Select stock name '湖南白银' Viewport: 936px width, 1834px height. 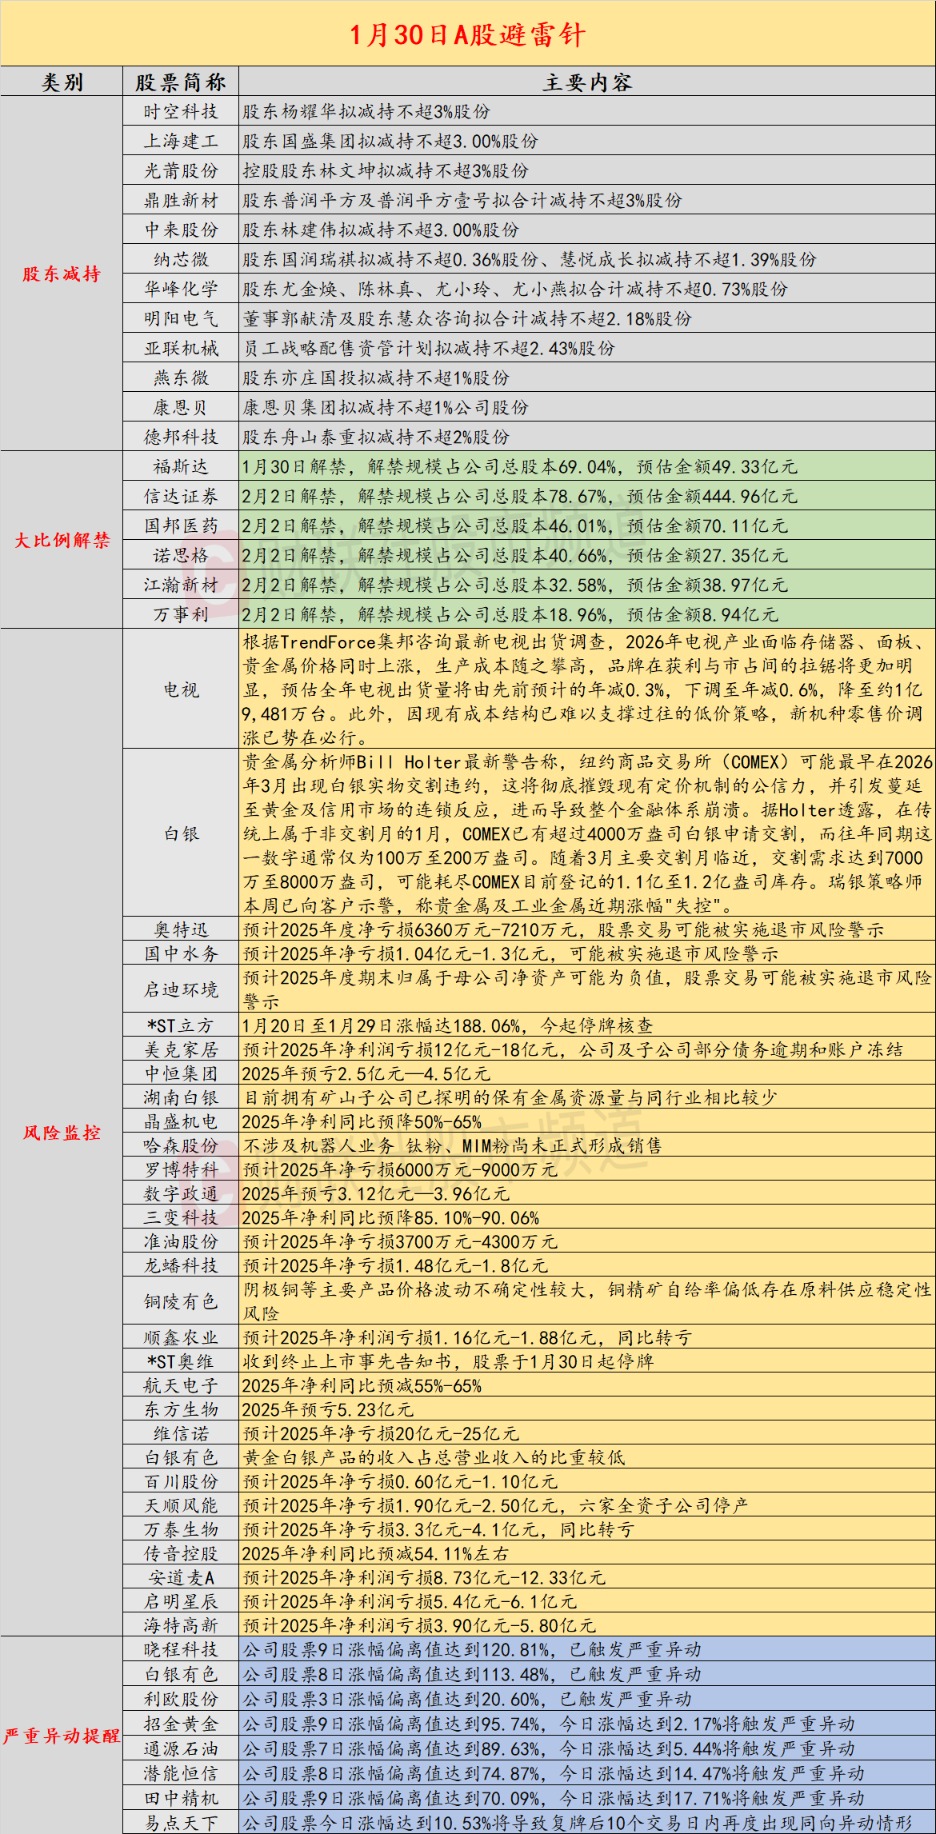pyautogui.click(x=181, y=1097)
